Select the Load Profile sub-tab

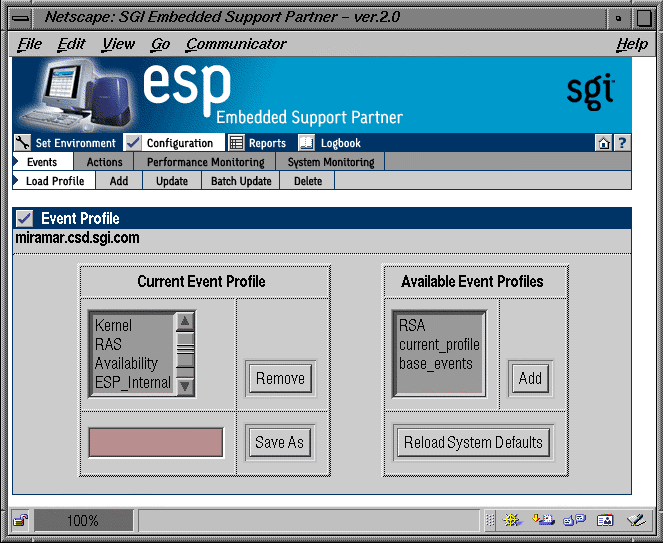pyautogui.click(x=54, y=181)
